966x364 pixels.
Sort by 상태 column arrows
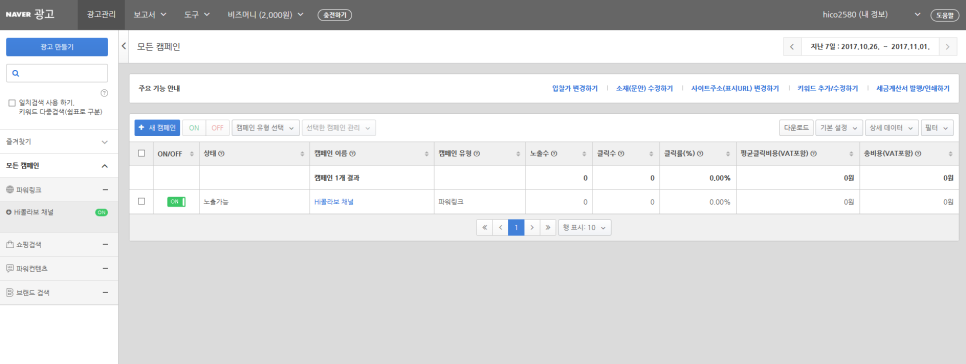pos(302,153)
